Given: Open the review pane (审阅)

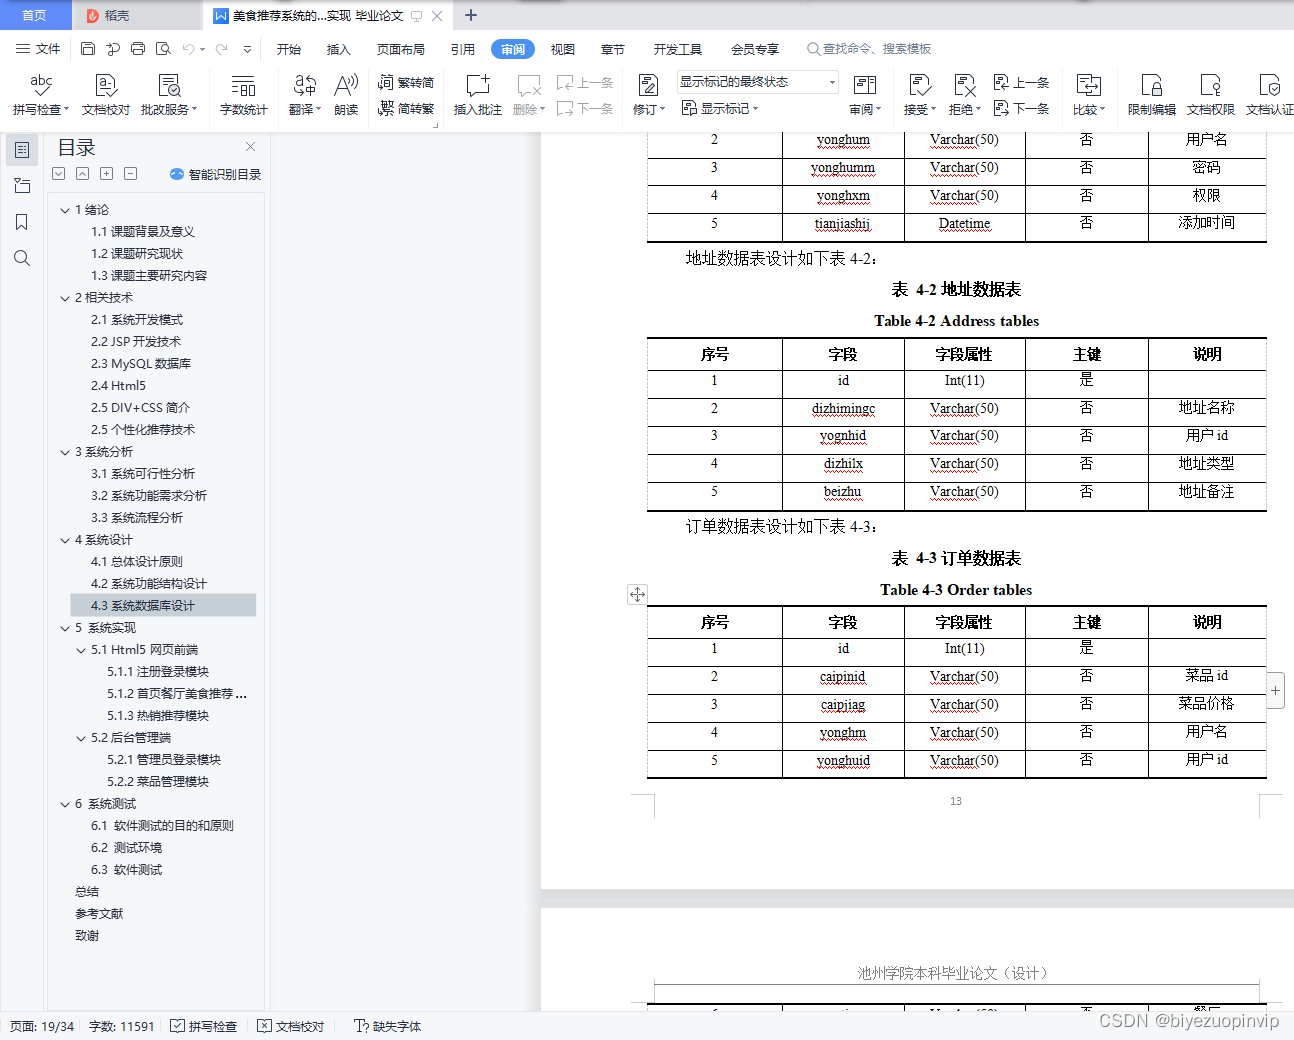Looking at the screenshot, I should [865, 95].
